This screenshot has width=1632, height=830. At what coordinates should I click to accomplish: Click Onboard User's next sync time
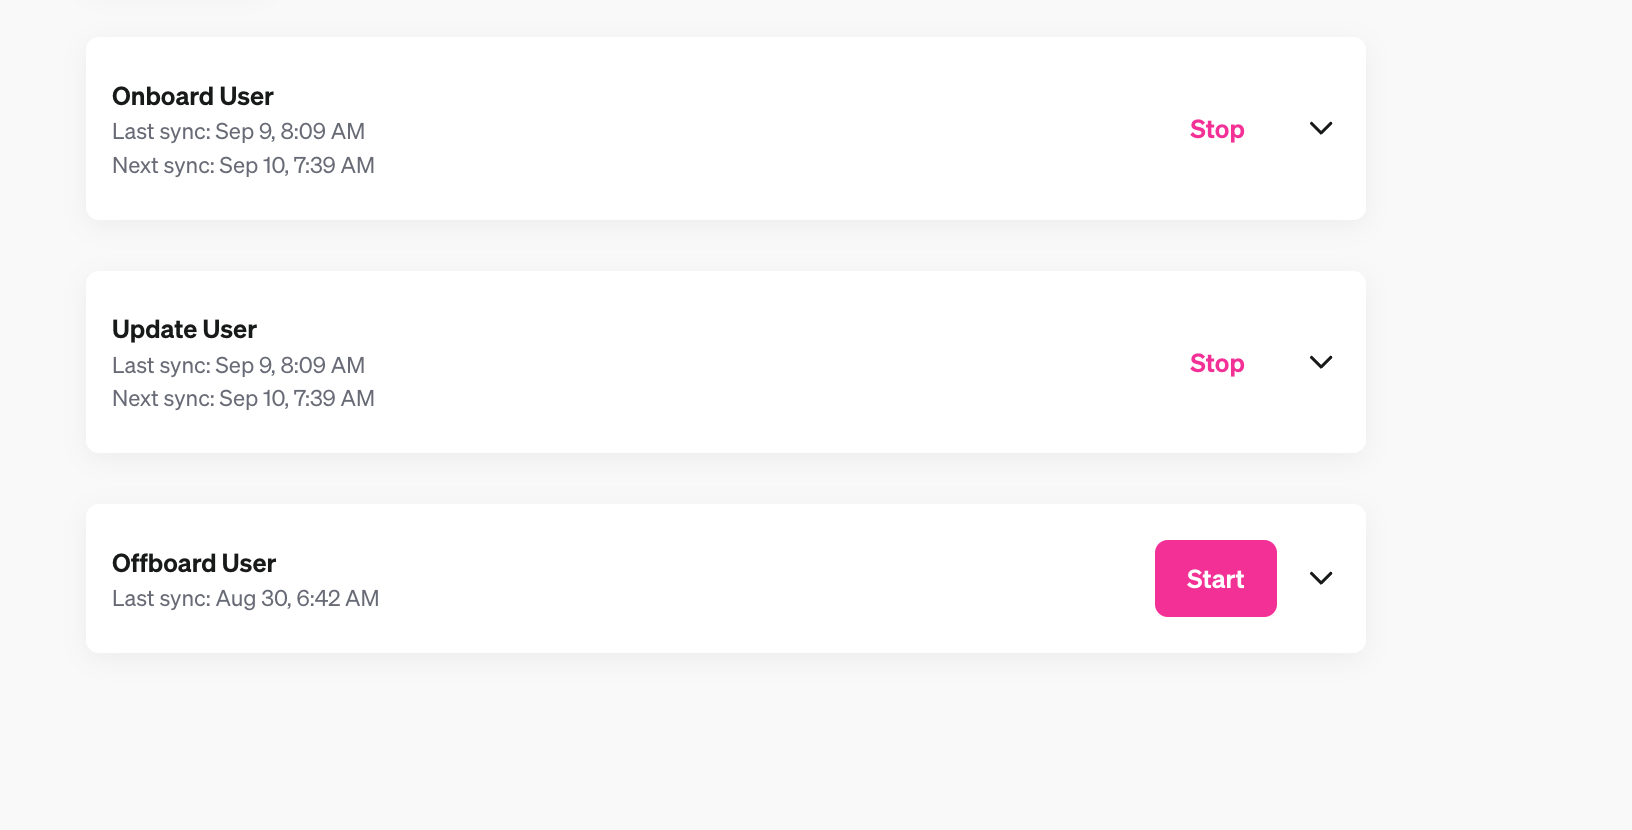click(x=243, y=165)
